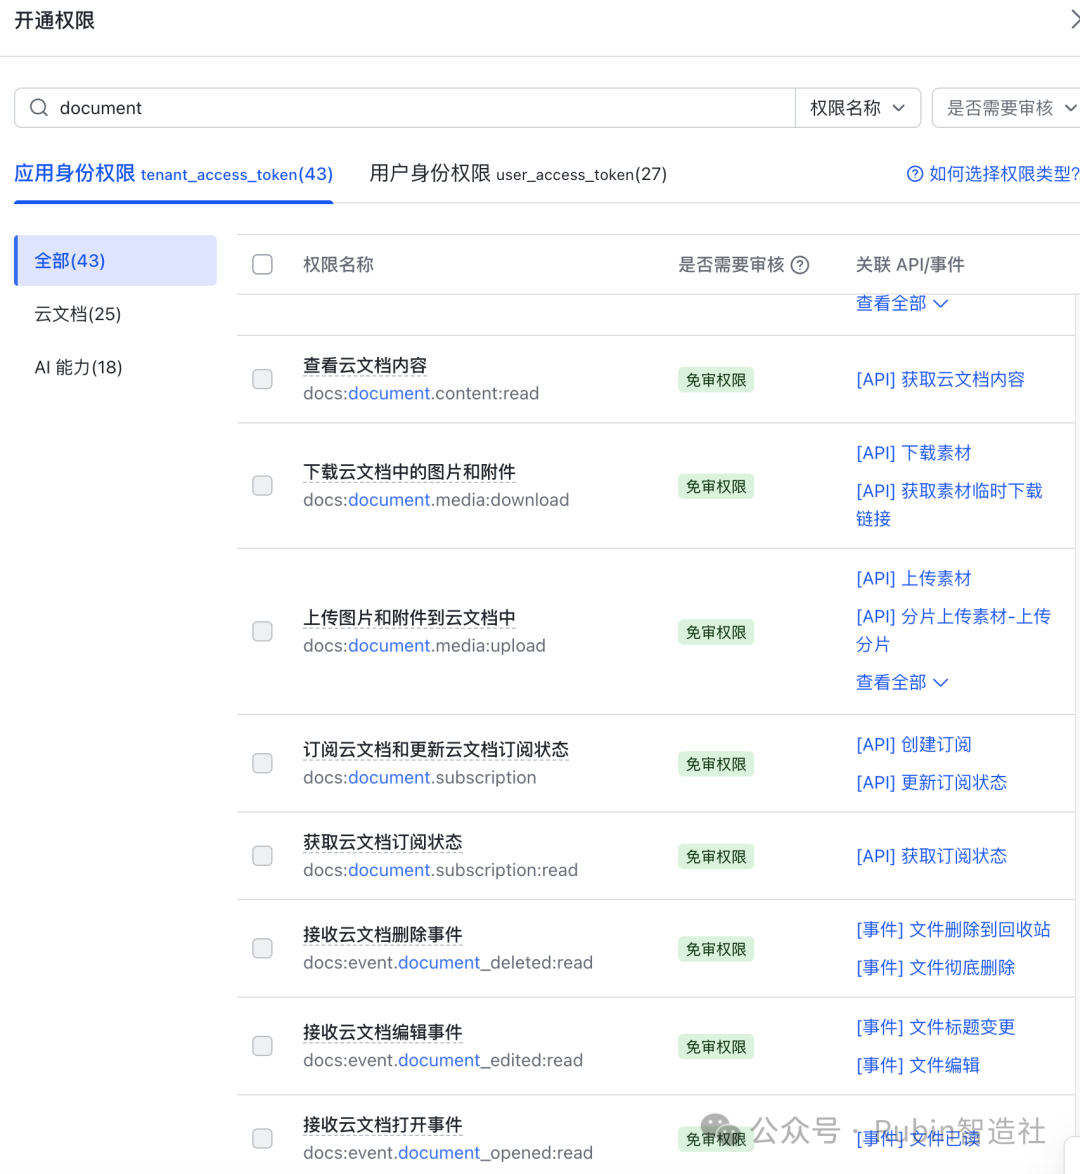Close the 开通权限 dialog
Viewport: 1080px width, 1174px height.
point(1073,19)
